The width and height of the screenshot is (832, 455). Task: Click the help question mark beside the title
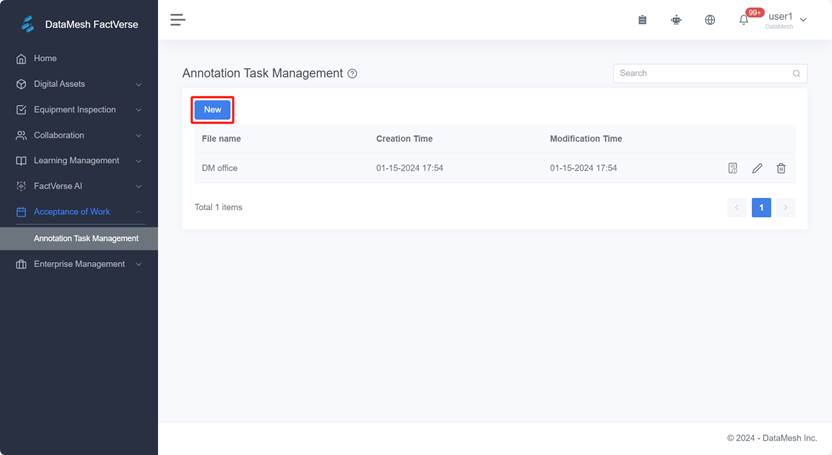[x=352, y=74]
